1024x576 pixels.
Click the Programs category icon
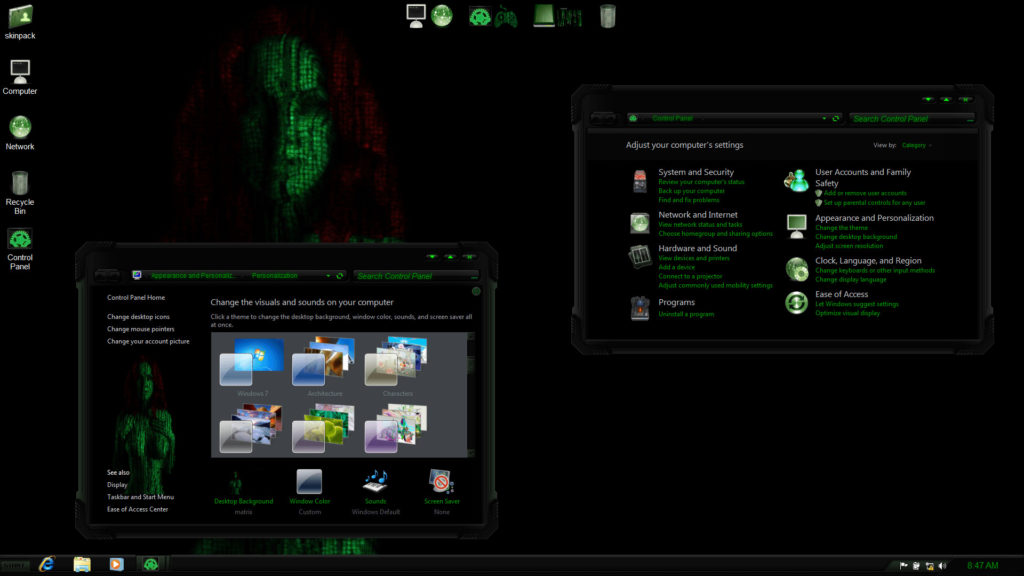point(639,307)
